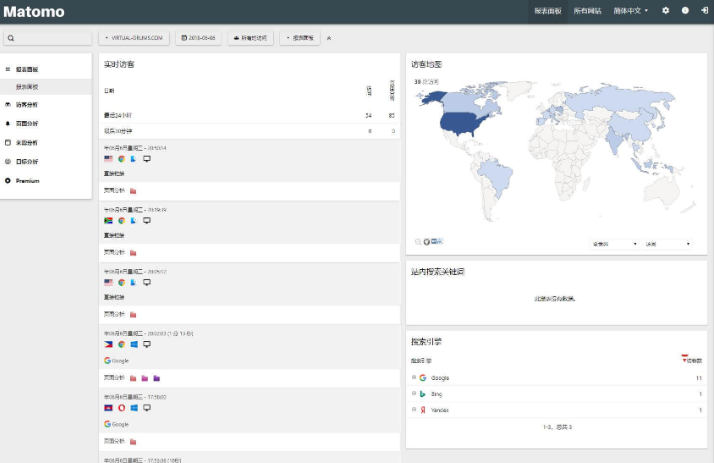This screenshot has width=714, height=463.
Task: Expand the Google row in search engines
Action: click(414, 377)
